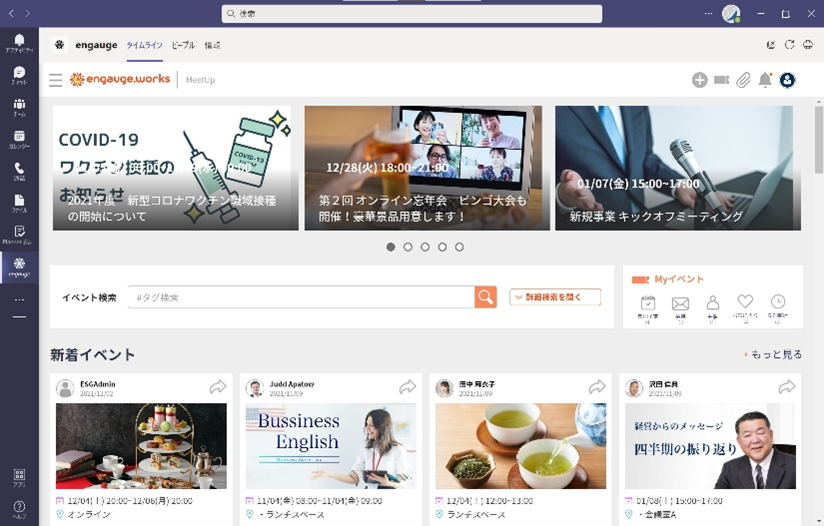Click the My events calendar icon
Screen dimensions: 824x526
648,303
